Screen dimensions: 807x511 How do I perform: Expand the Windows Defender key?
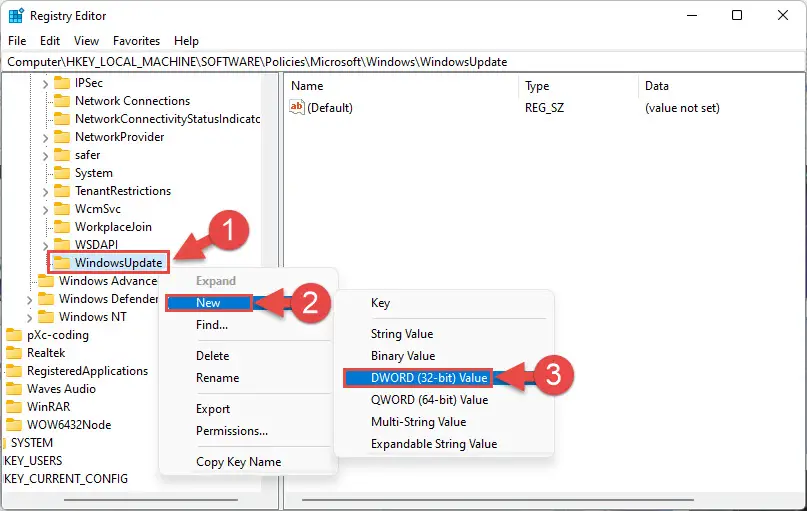coord(29,299)
